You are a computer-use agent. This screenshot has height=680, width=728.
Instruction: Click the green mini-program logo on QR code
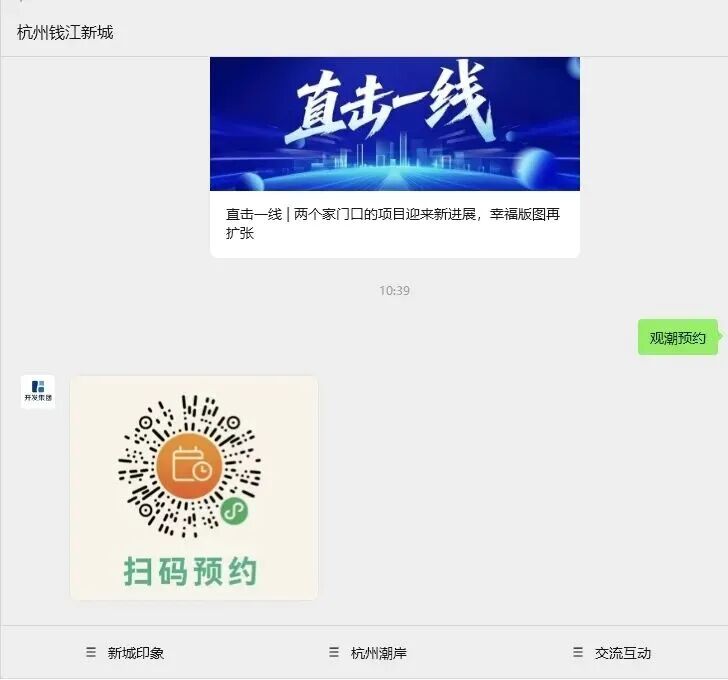pyautogui.click(x=234, y=512)
